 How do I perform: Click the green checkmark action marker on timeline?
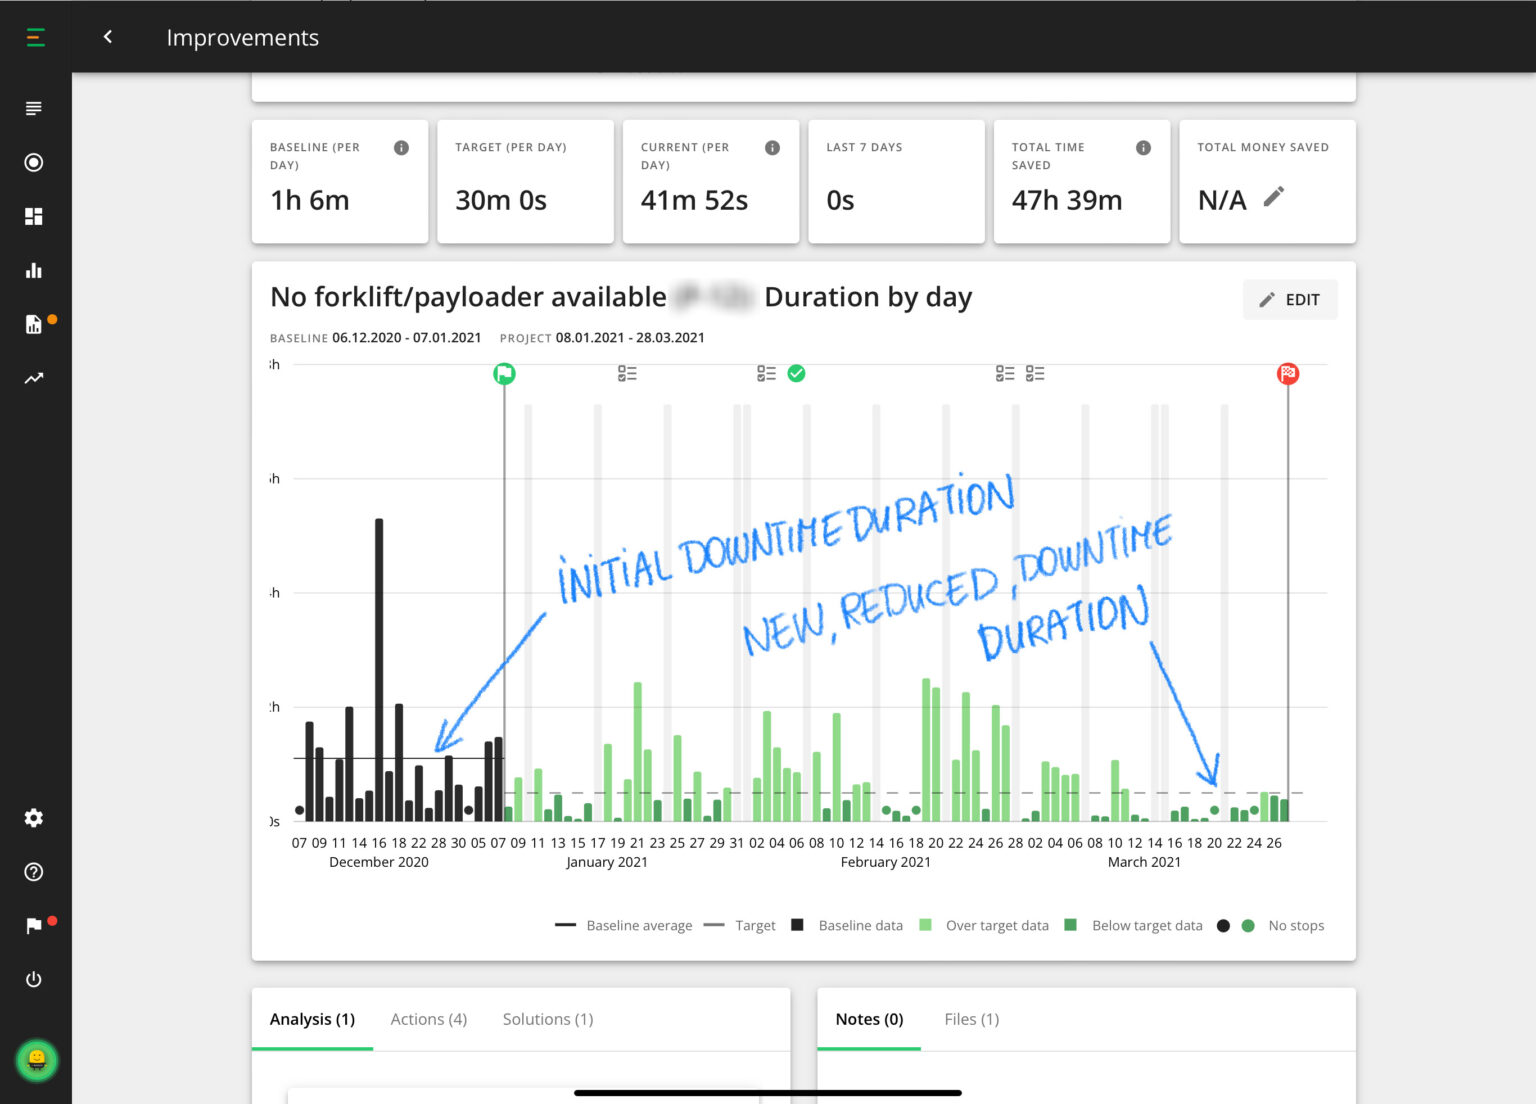tap(797, 373)
